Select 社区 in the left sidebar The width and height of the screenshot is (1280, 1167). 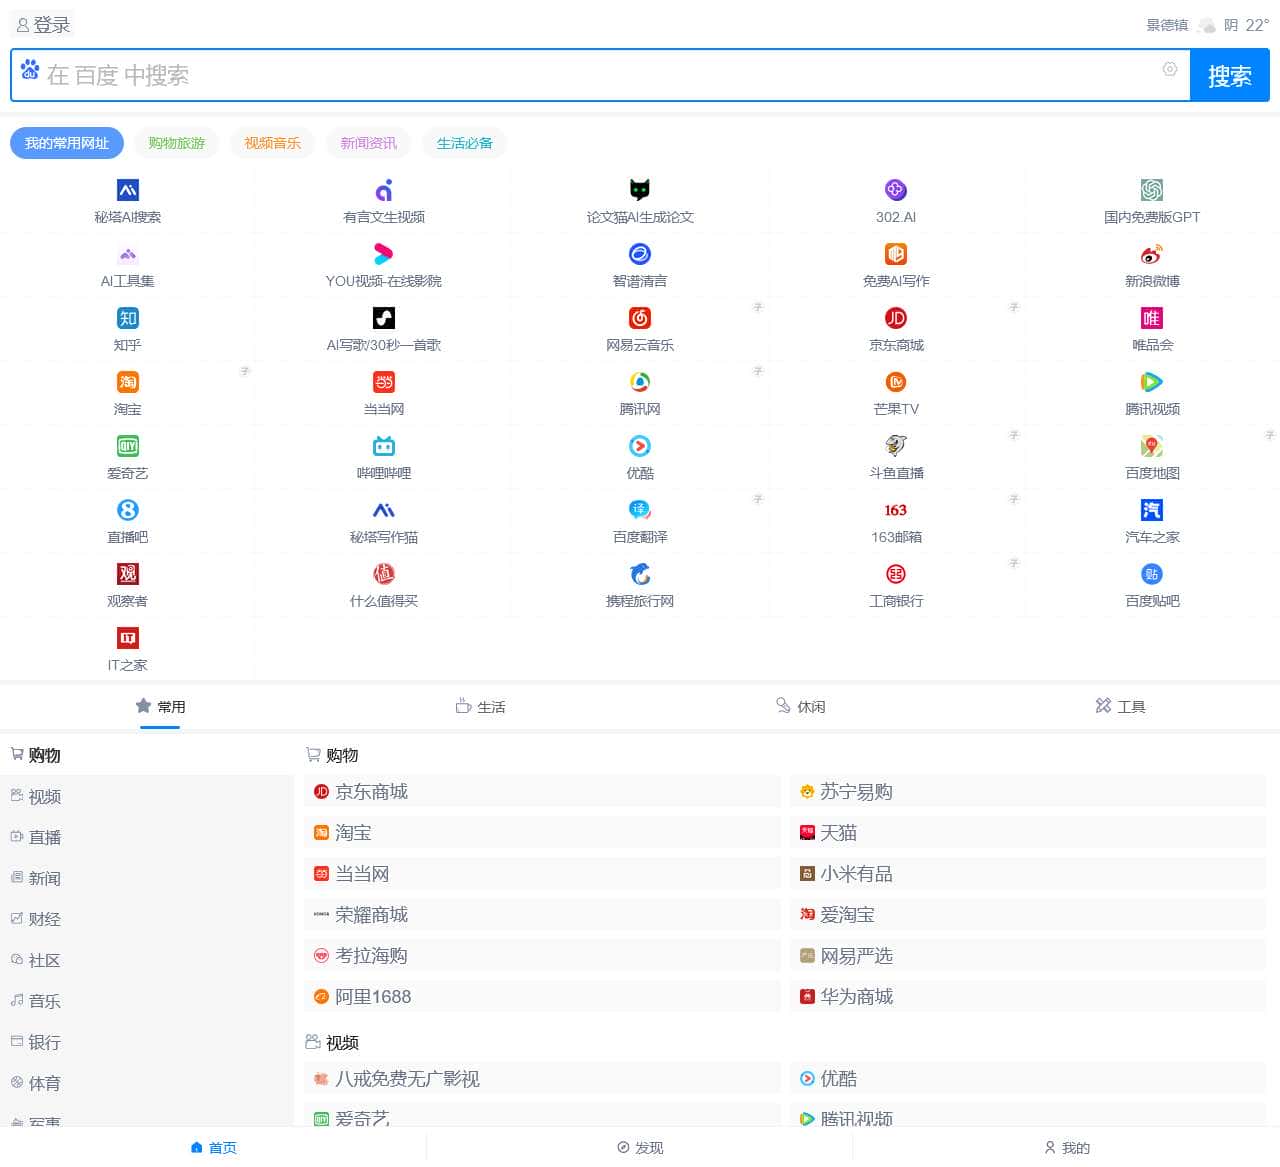click(147, 961)
